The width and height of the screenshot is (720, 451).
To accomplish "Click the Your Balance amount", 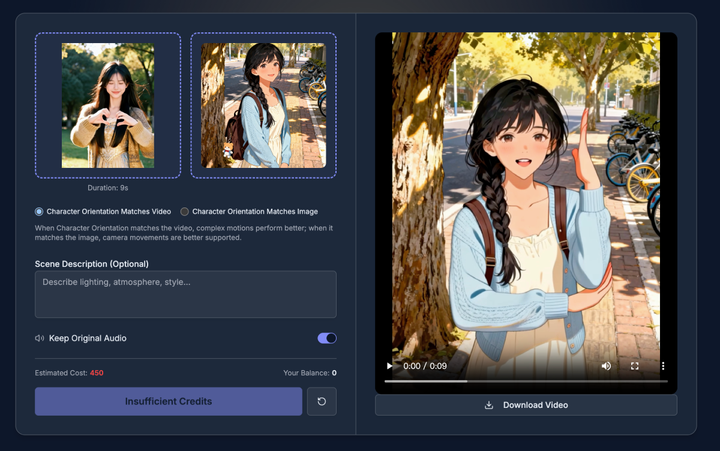I will pos(333,373).
